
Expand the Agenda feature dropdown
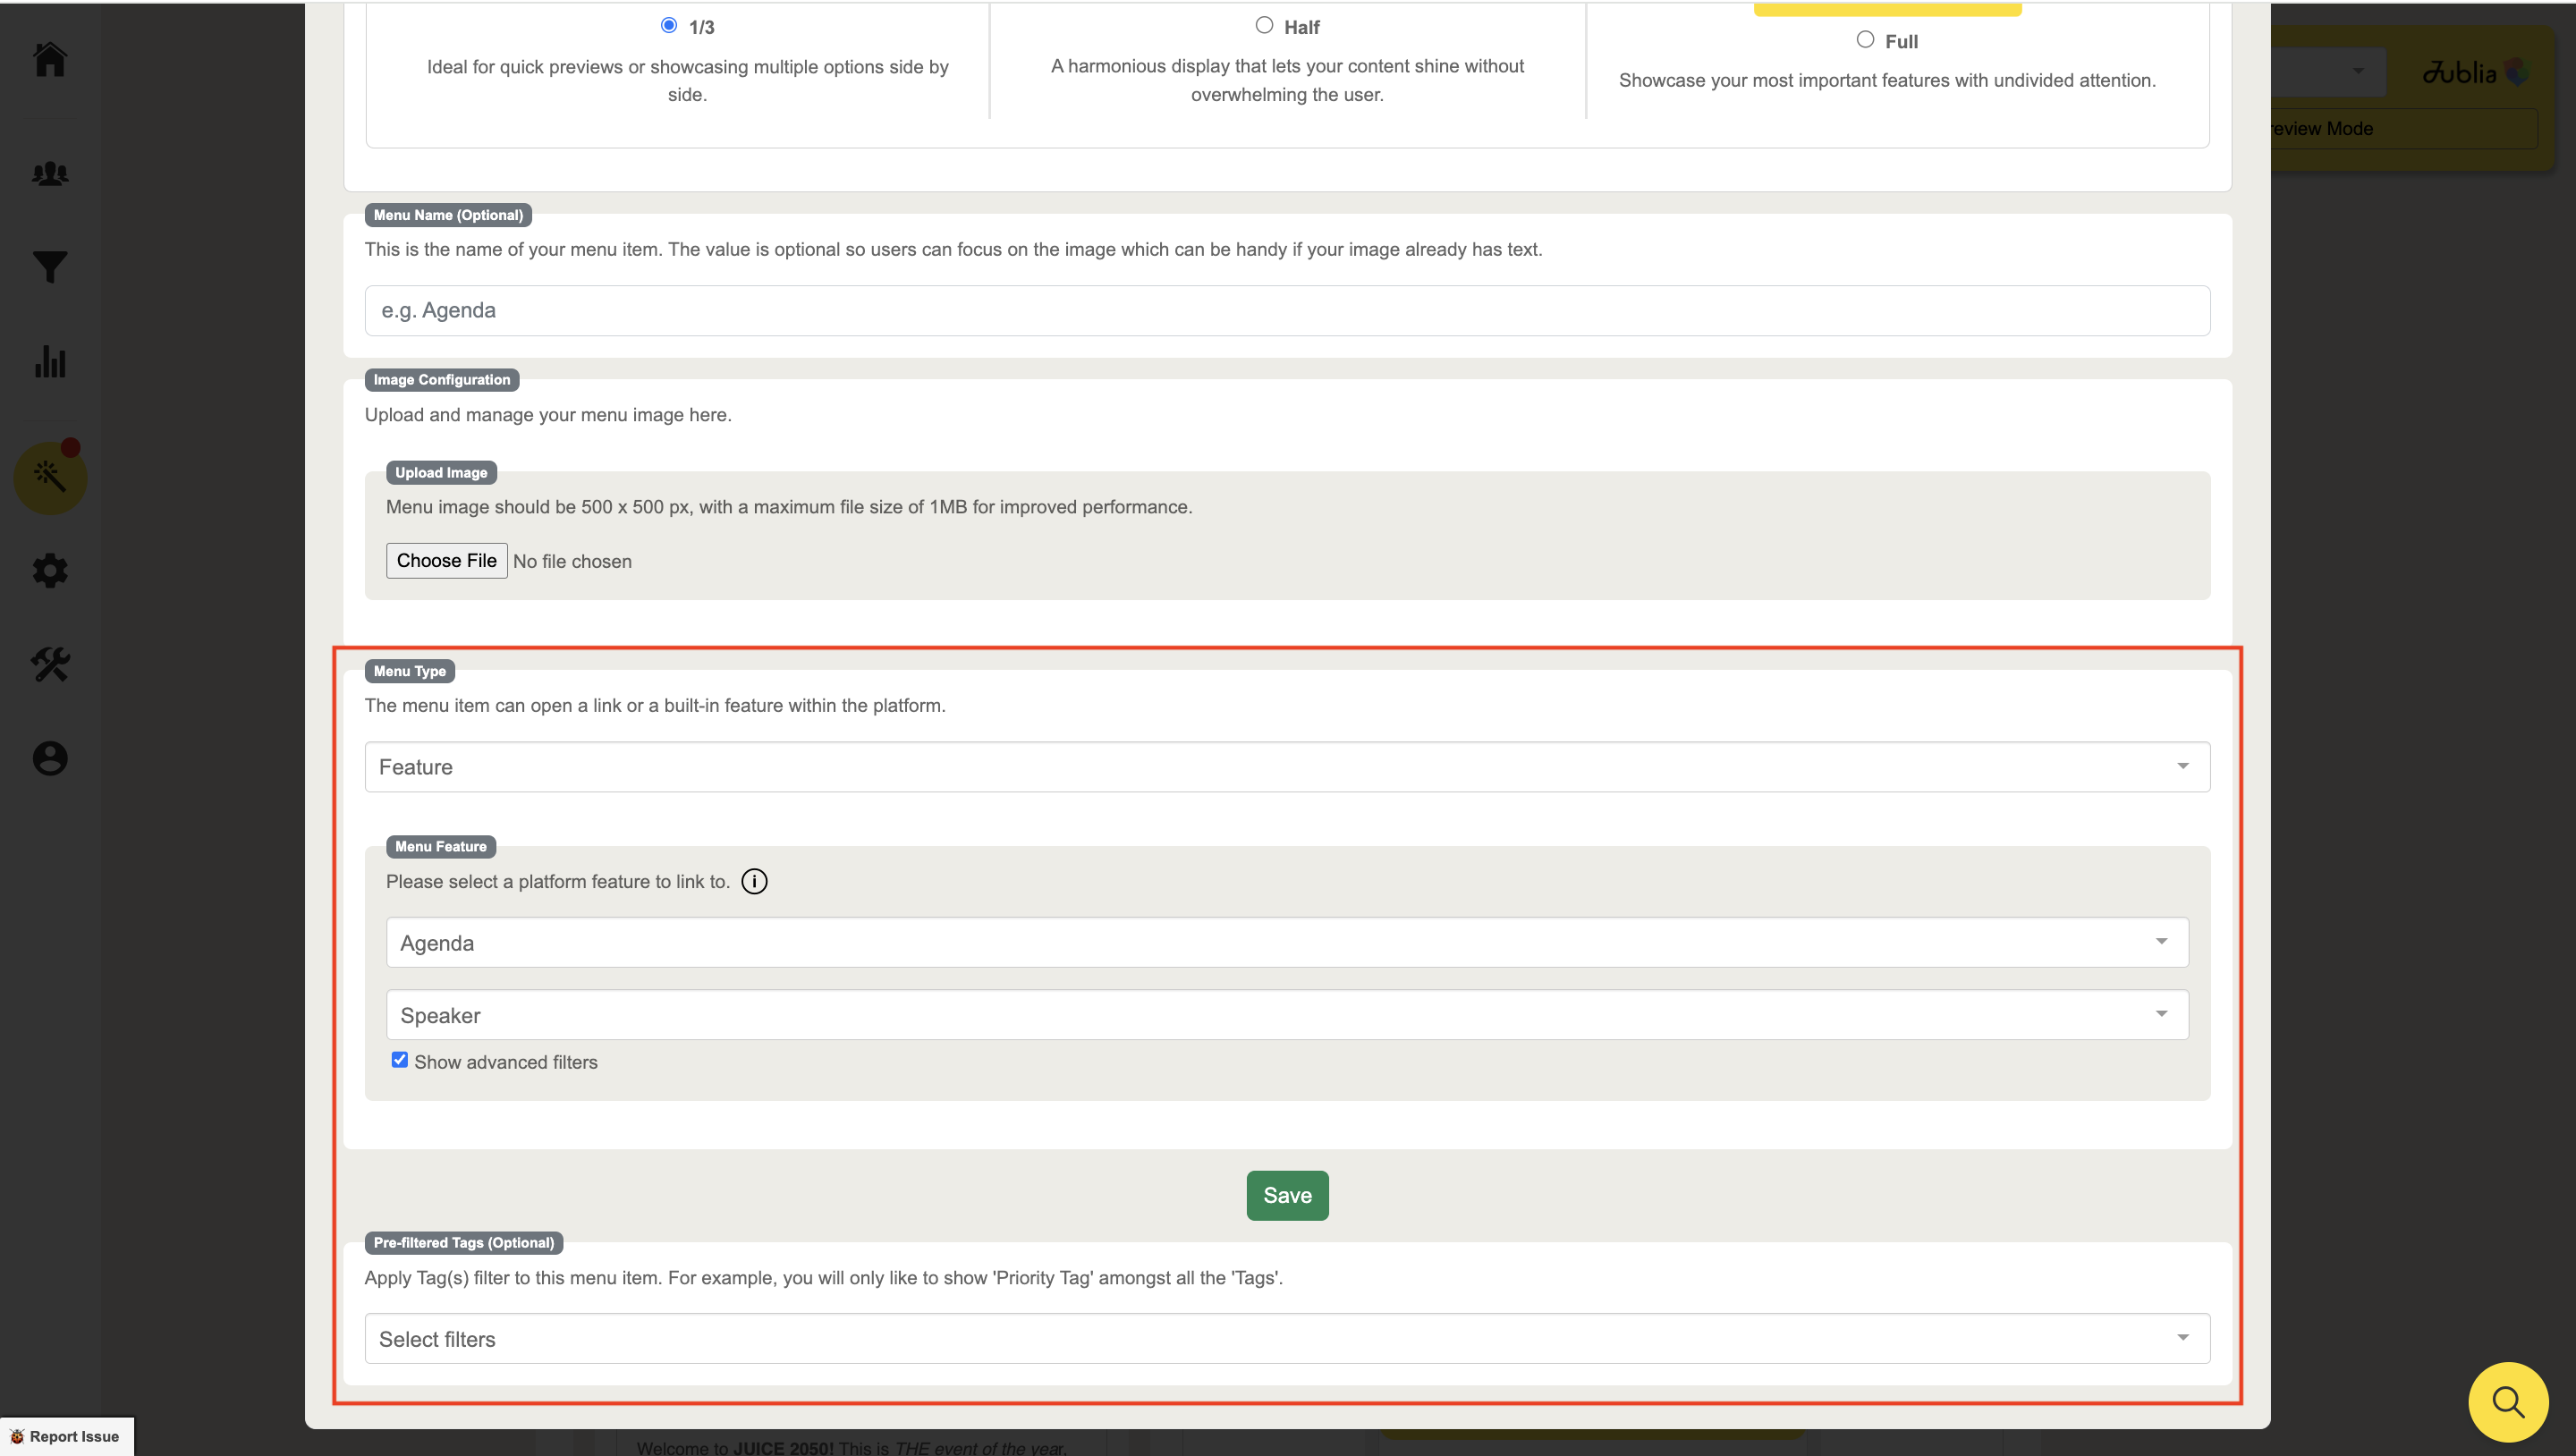click(1286, 942)
